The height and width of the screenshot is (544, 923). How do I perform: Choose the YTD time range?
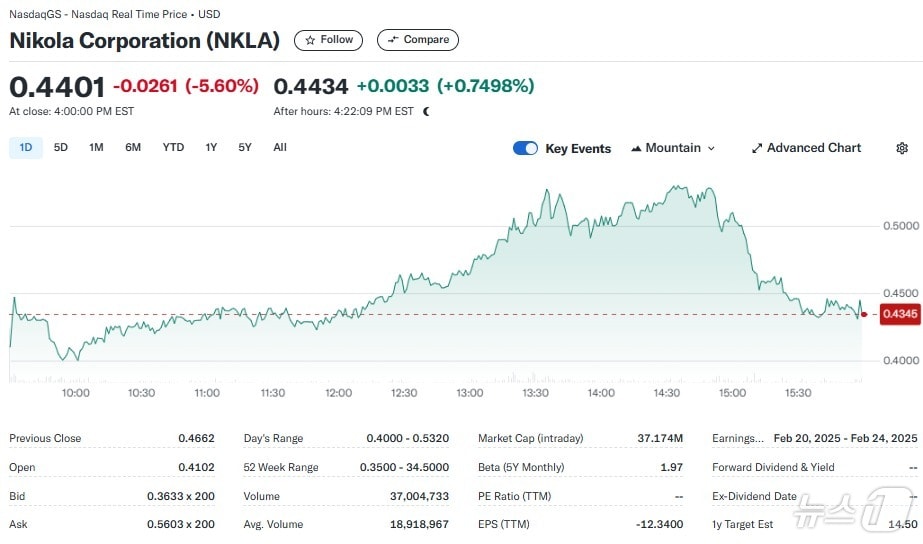(173, 148)
